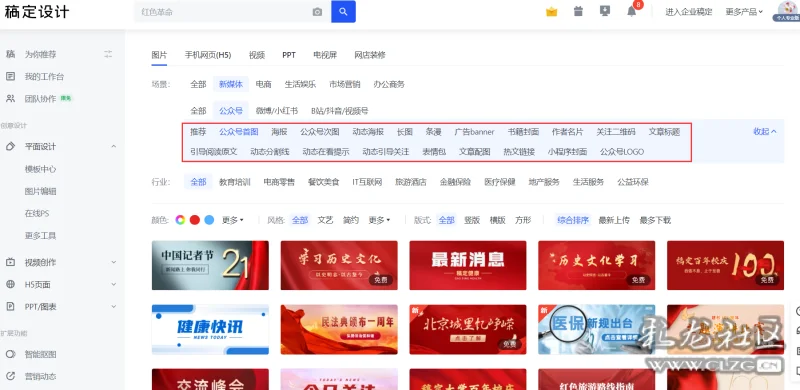This screenshot has height=390, width=800.
Task: Choose B站/抖音/视频号 sub-filter
Action: 340,110
